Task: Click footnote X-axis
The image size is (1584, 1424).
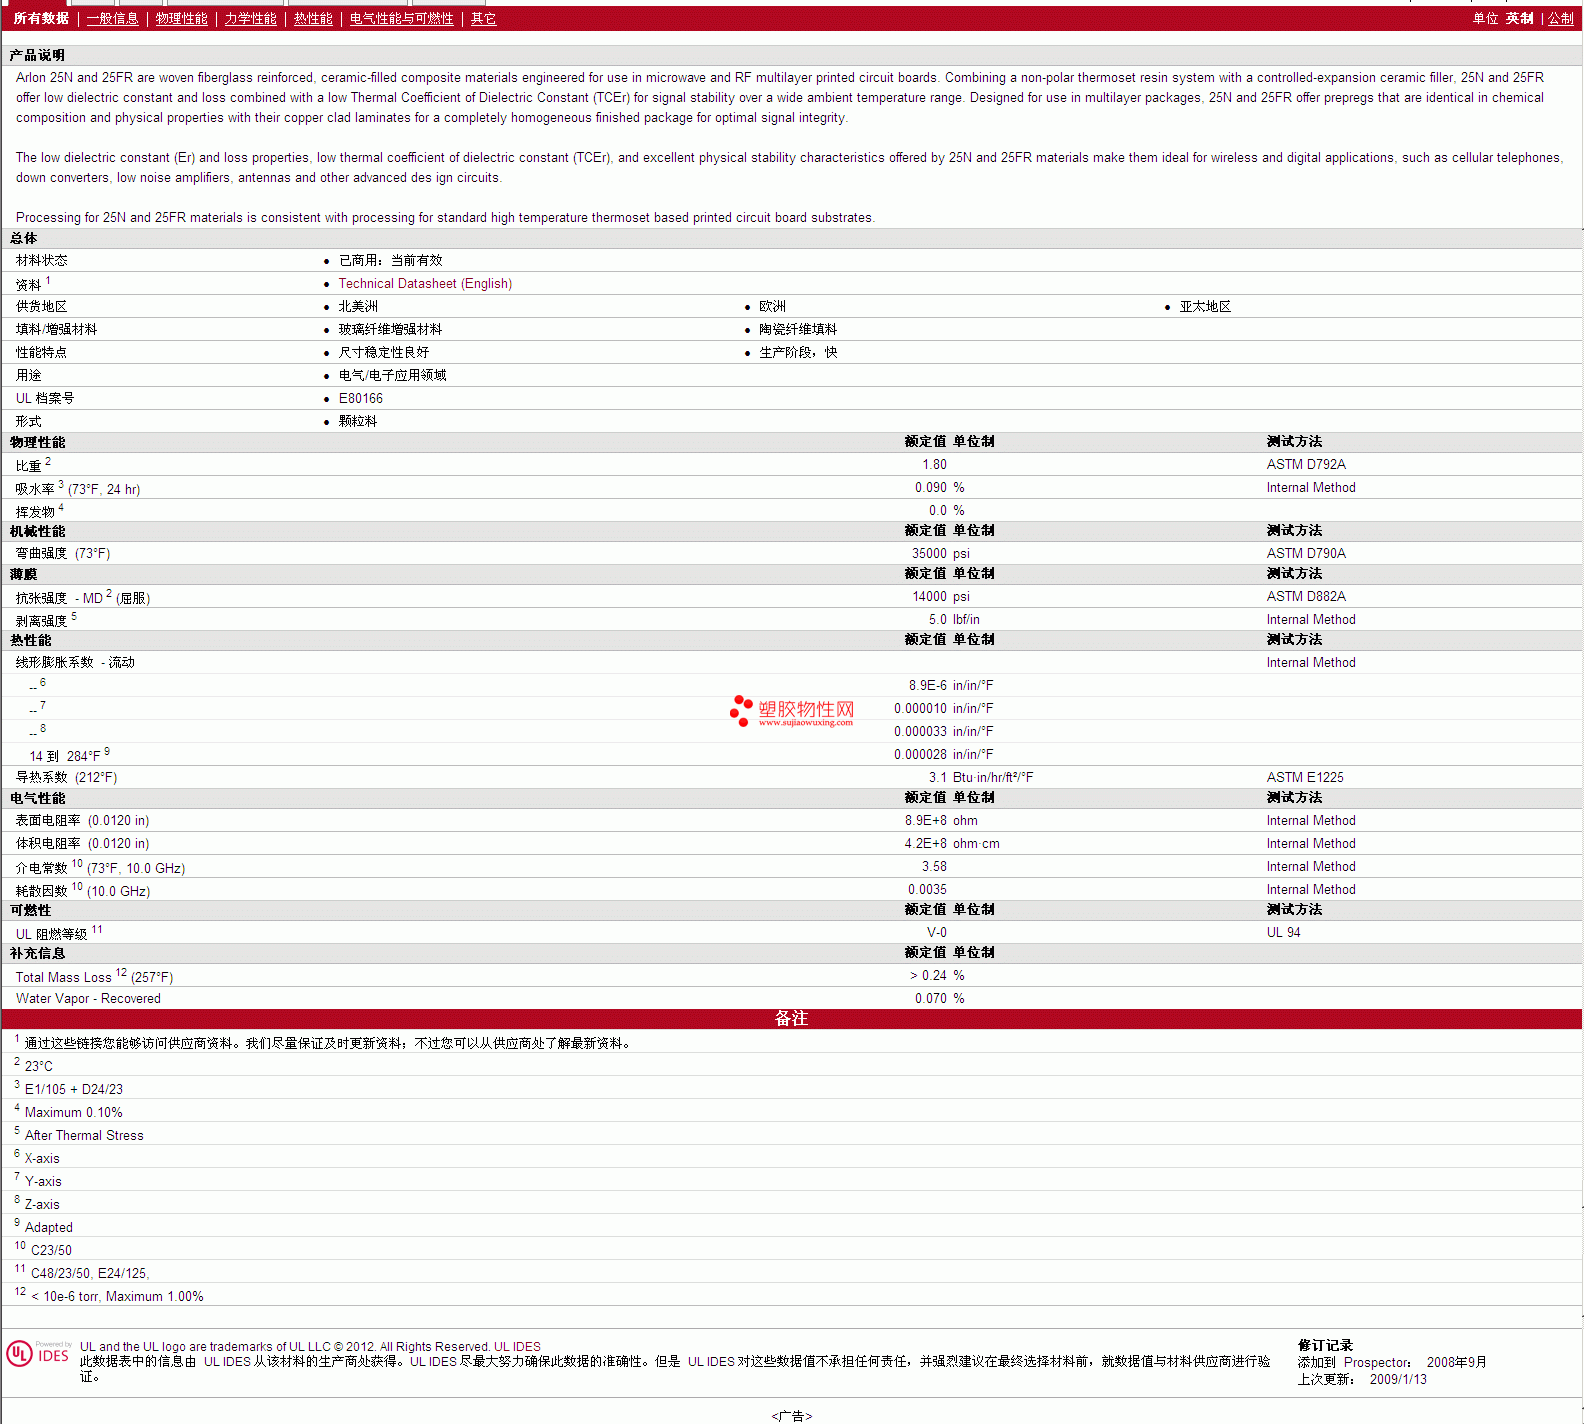Action: click(42, 1158)
